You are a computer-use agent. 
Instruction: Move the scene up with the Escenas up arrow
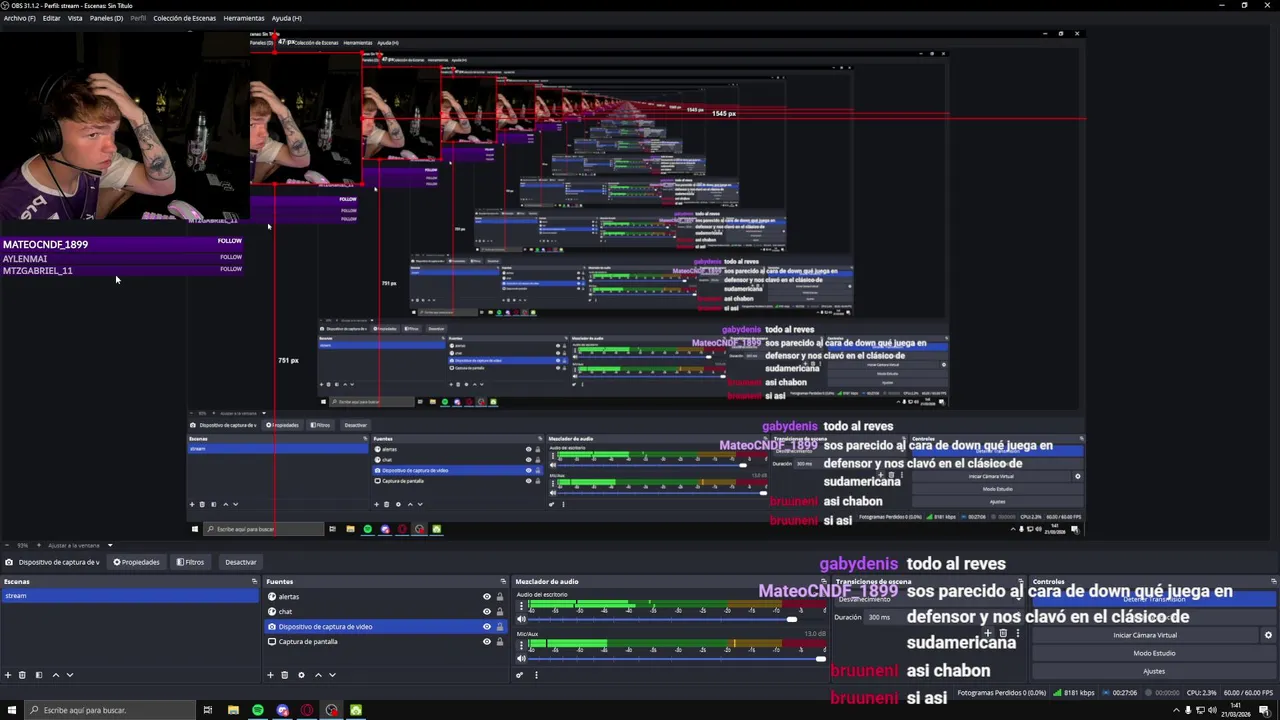pos(55,675)
